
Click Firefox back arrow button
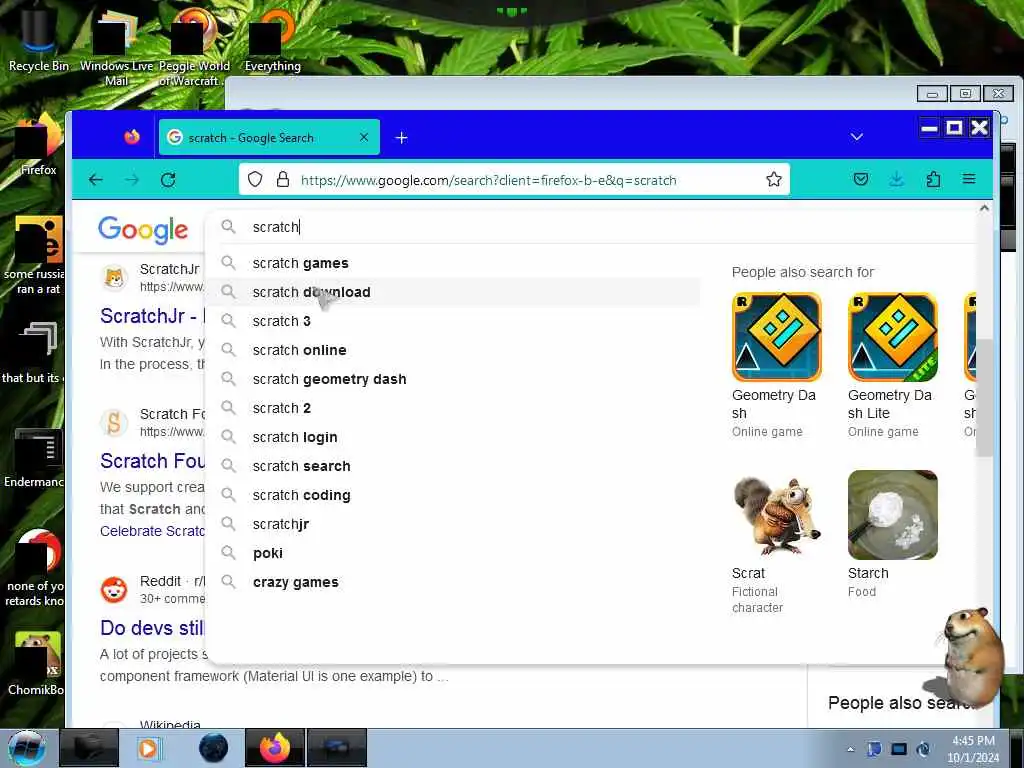point(96,180)
